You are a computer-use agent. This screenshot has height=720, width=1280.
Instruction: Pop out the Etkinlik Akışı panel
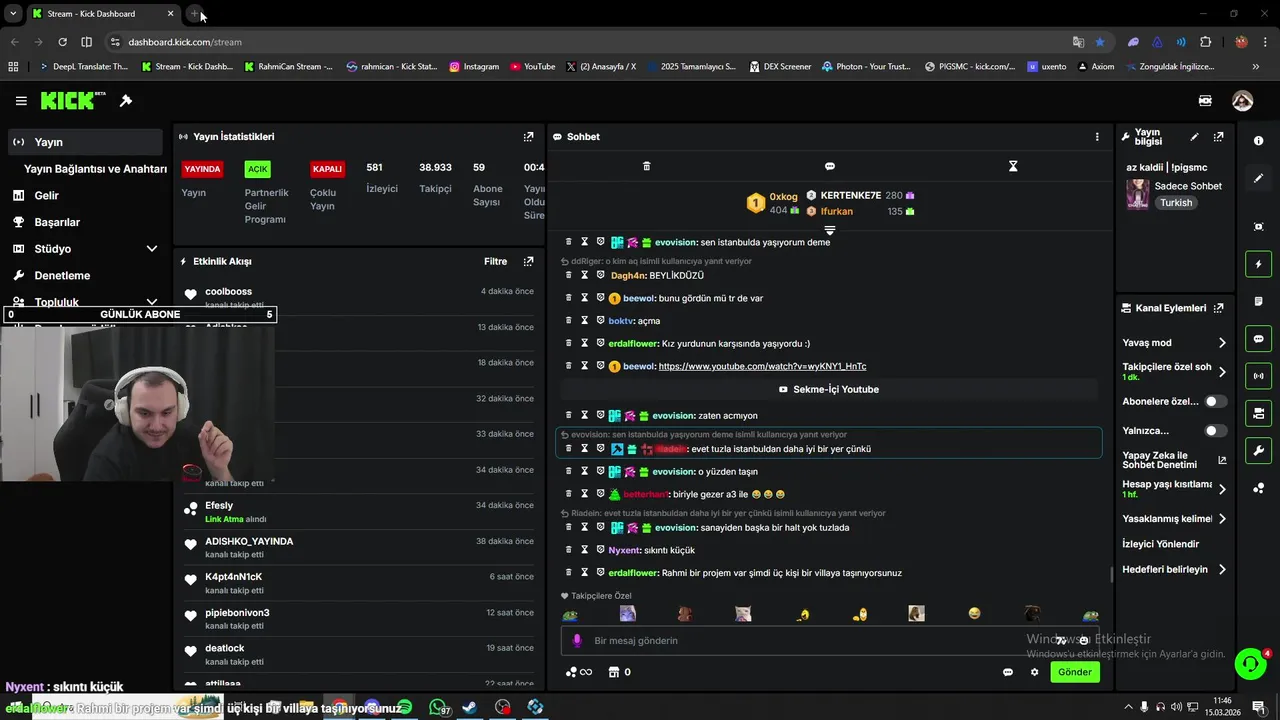pyautogui.click(x=528, y=261)
